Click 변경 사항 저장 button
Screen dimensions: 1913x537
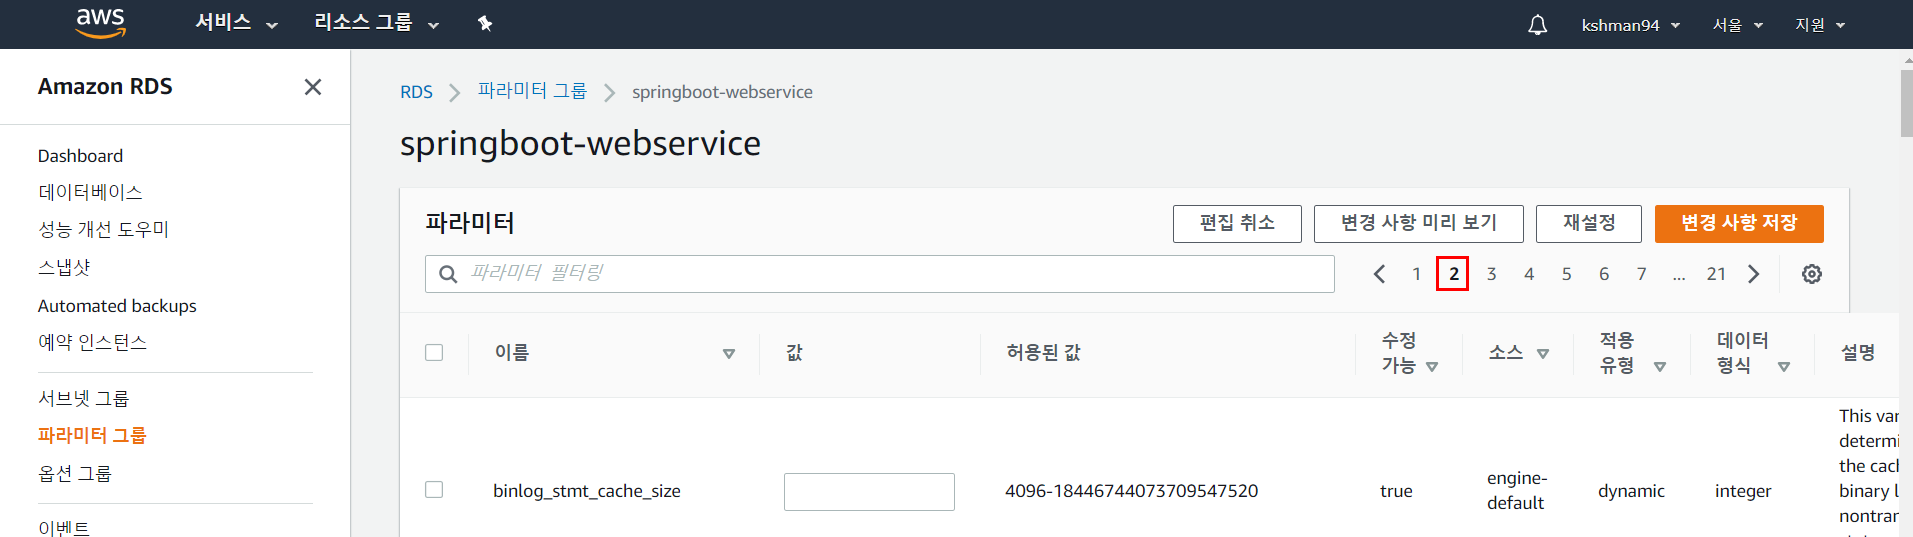[x=1739, y=223]
